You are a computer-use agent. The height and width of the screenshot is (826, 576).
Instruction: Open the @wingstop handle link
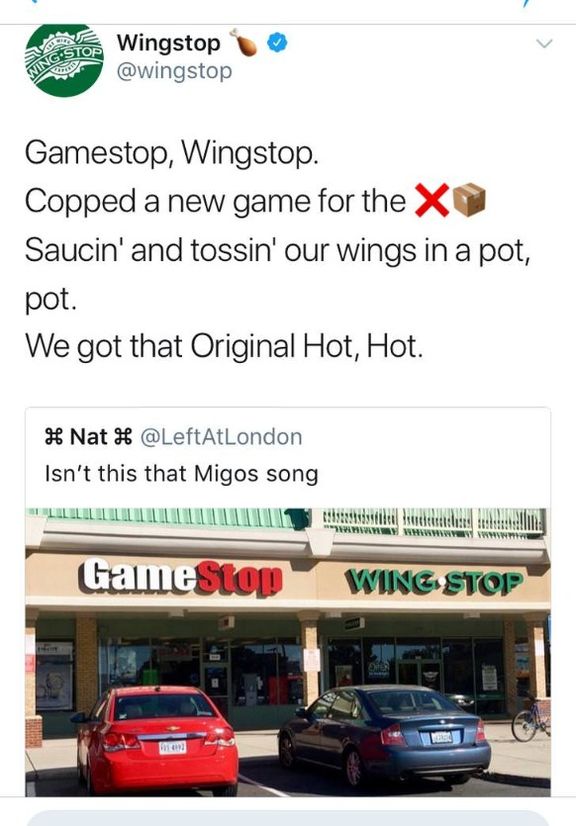174,71
